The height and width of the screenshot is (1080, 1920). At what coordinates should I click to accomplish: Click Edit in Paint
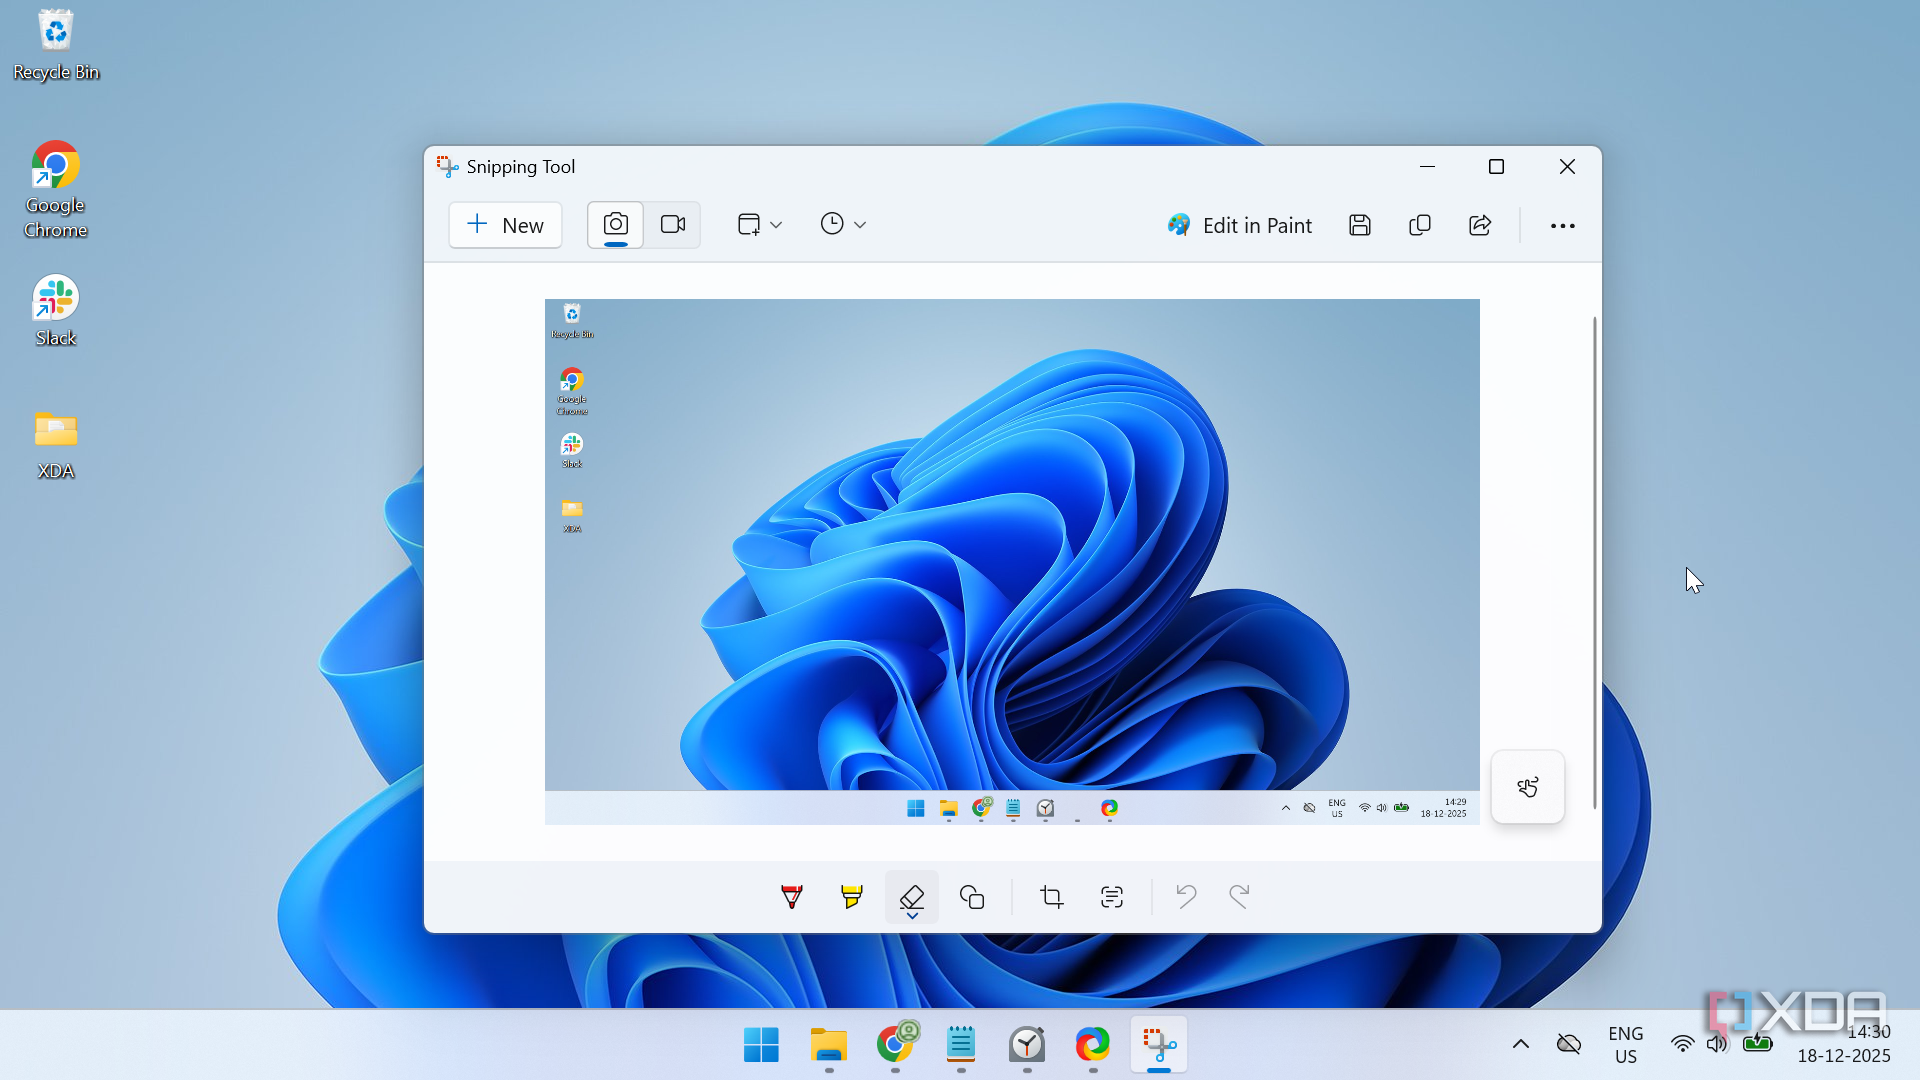click(x=1240, y=226)
